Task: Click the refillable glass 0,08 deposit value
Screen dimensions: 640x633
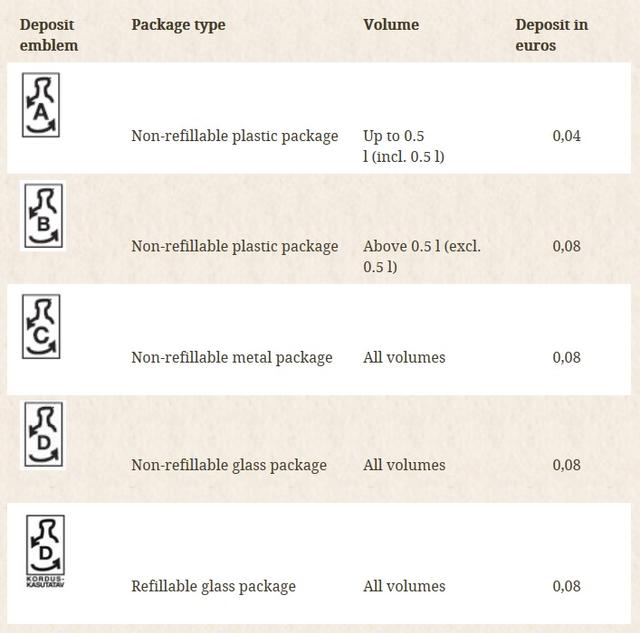Action: click(566, 586)
